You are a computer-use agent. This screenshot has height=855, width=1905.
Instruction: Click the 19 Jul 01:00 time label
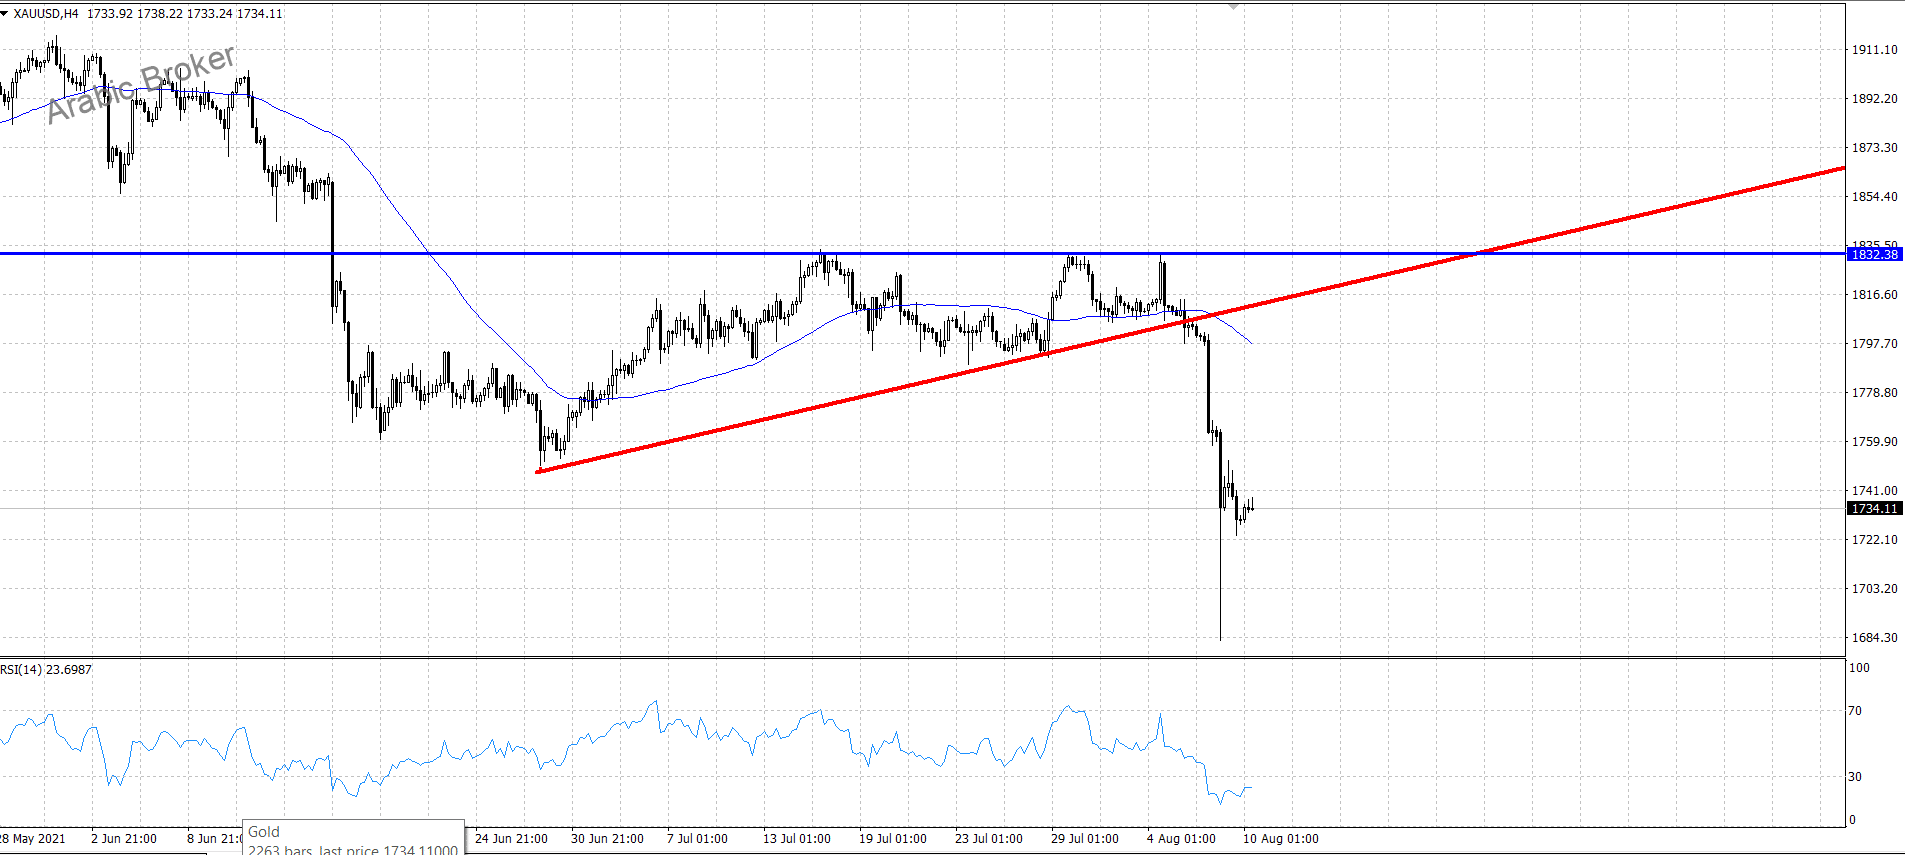click(892, 839)
